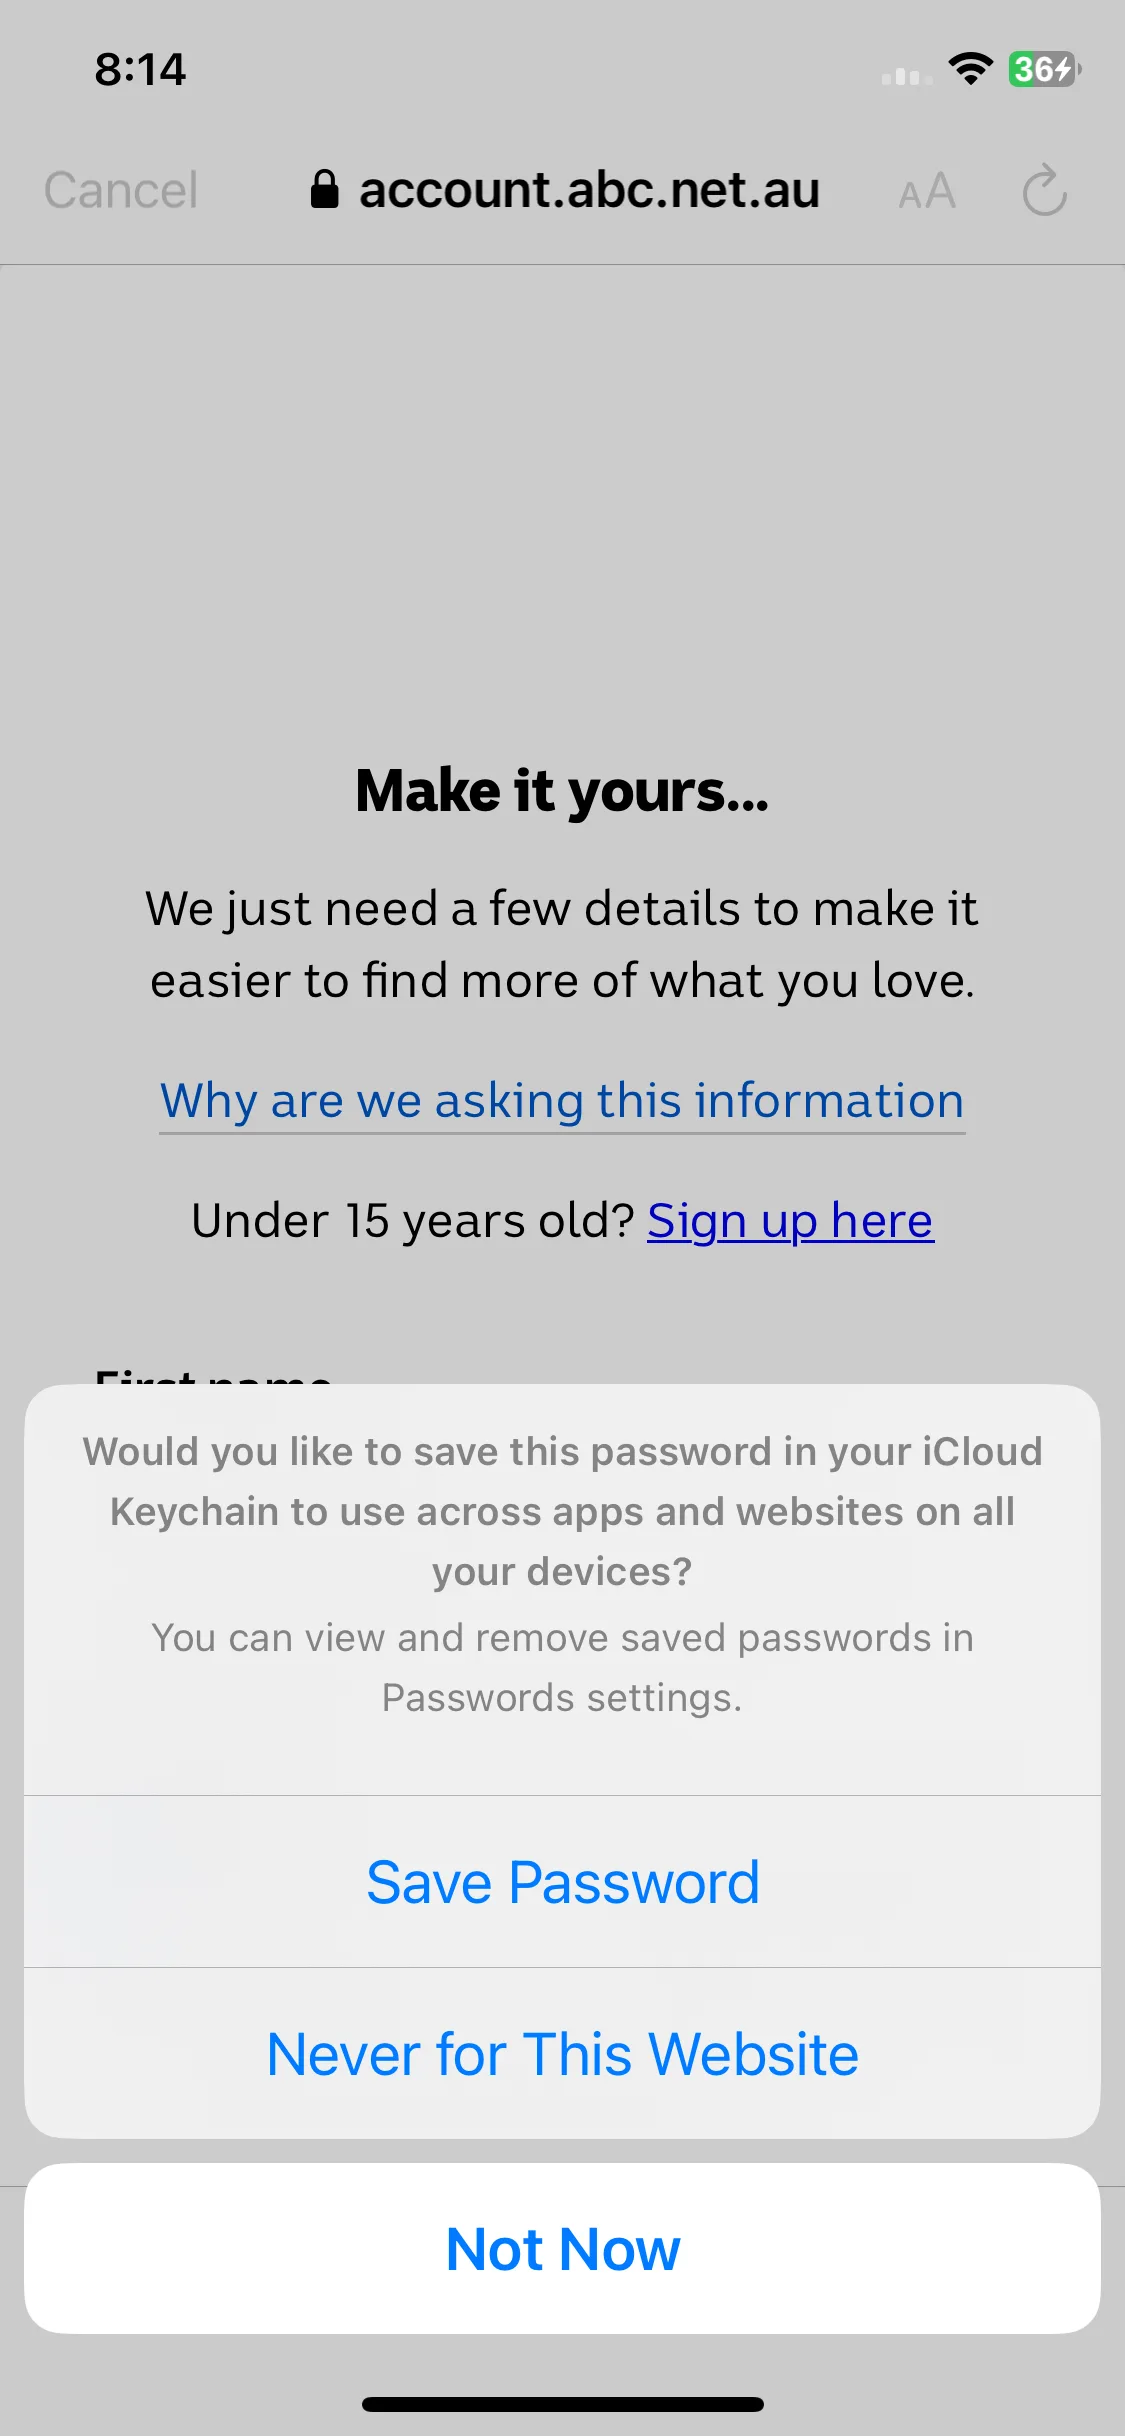Follow the Sign up here link
Screen dimensions: 1125x2436
pos(790,1221)
